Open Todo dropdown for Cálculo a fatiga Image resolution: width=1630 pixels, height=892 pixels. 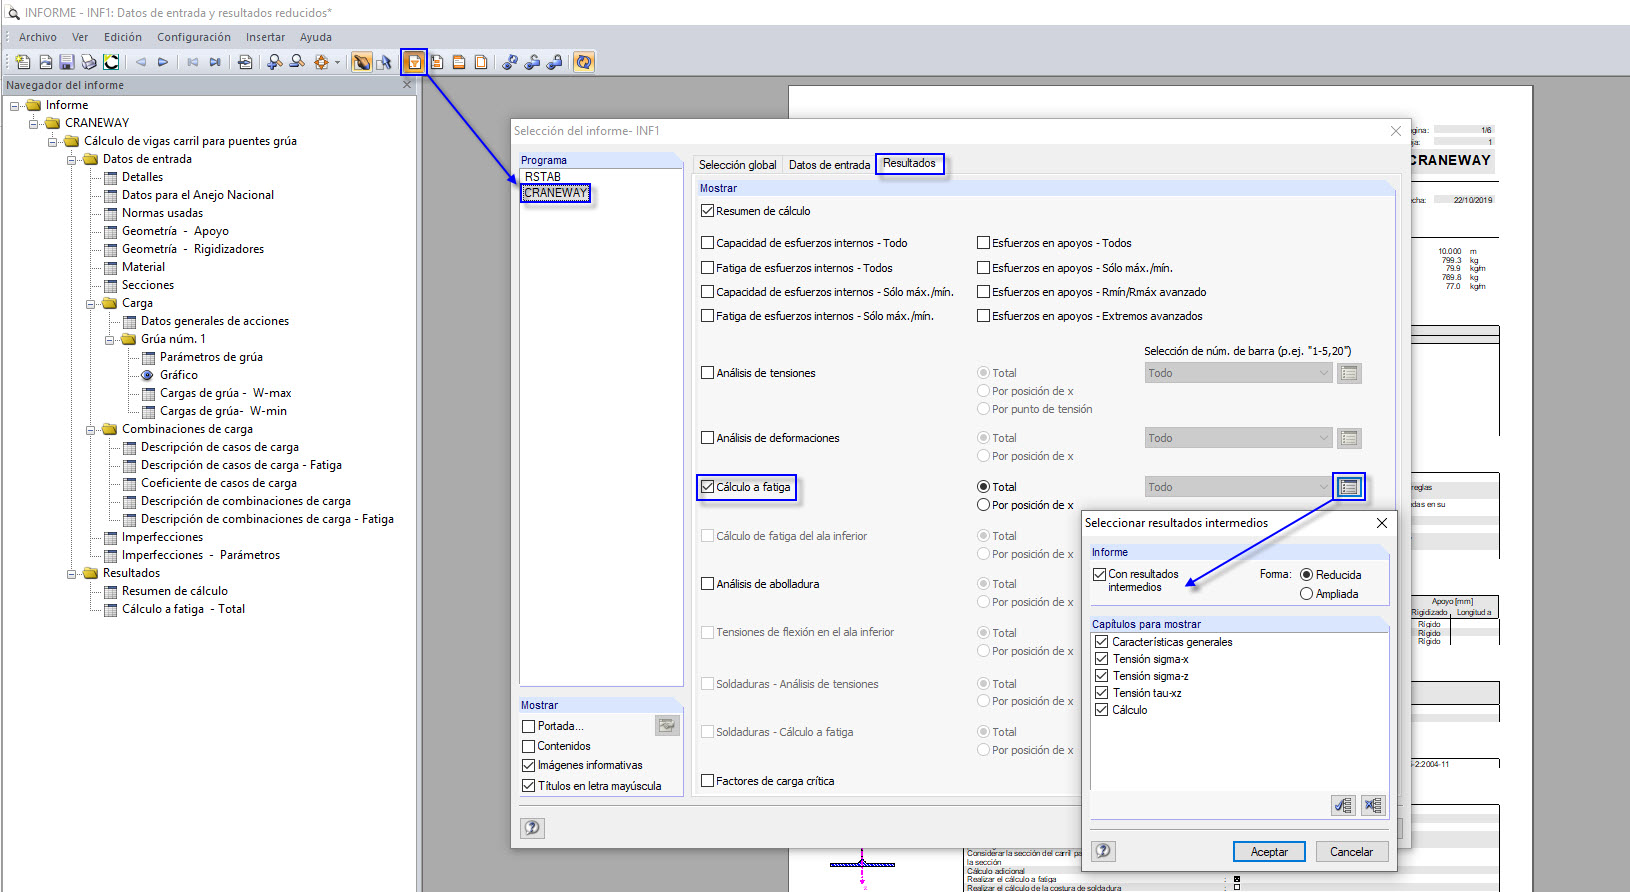click(x=1238, y=487)
